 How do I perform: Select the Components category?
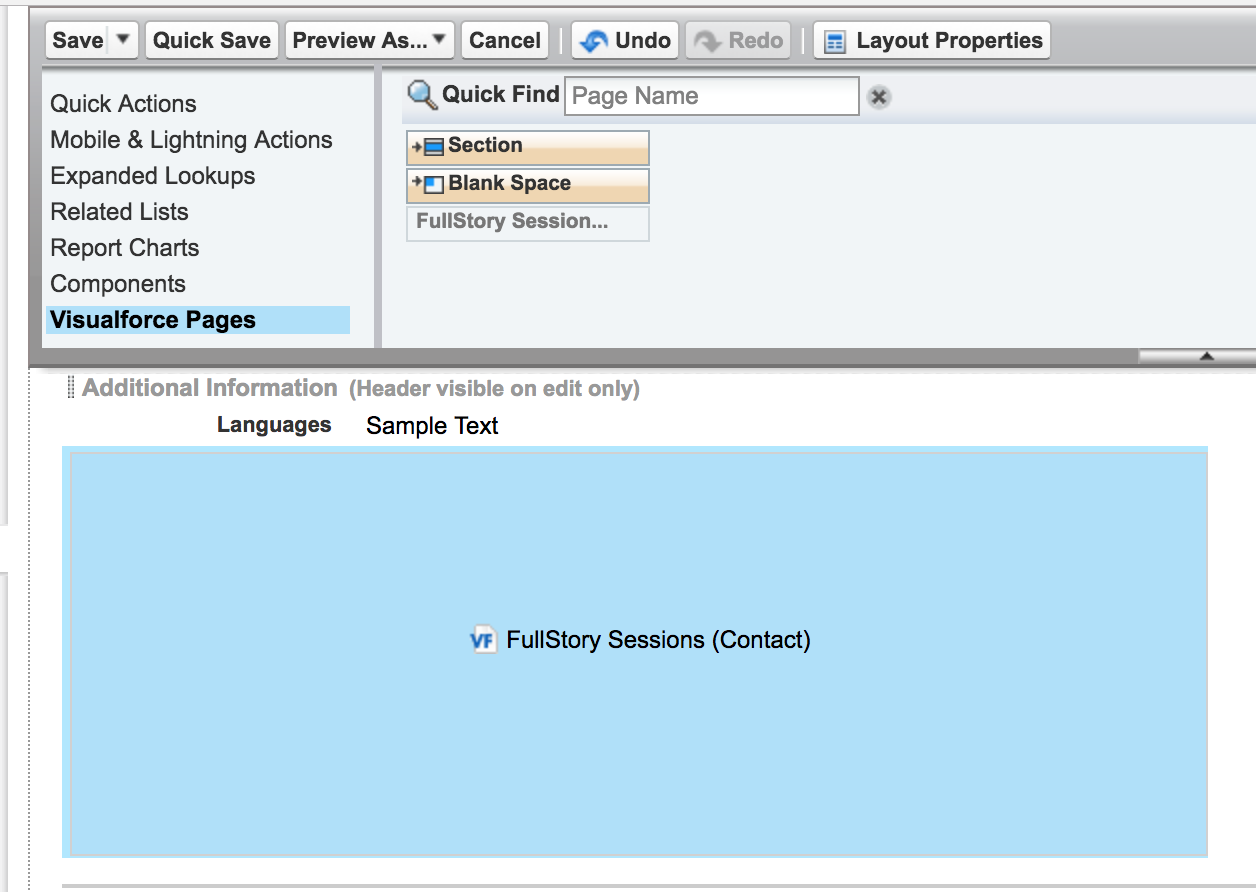(x=118, y=284)
